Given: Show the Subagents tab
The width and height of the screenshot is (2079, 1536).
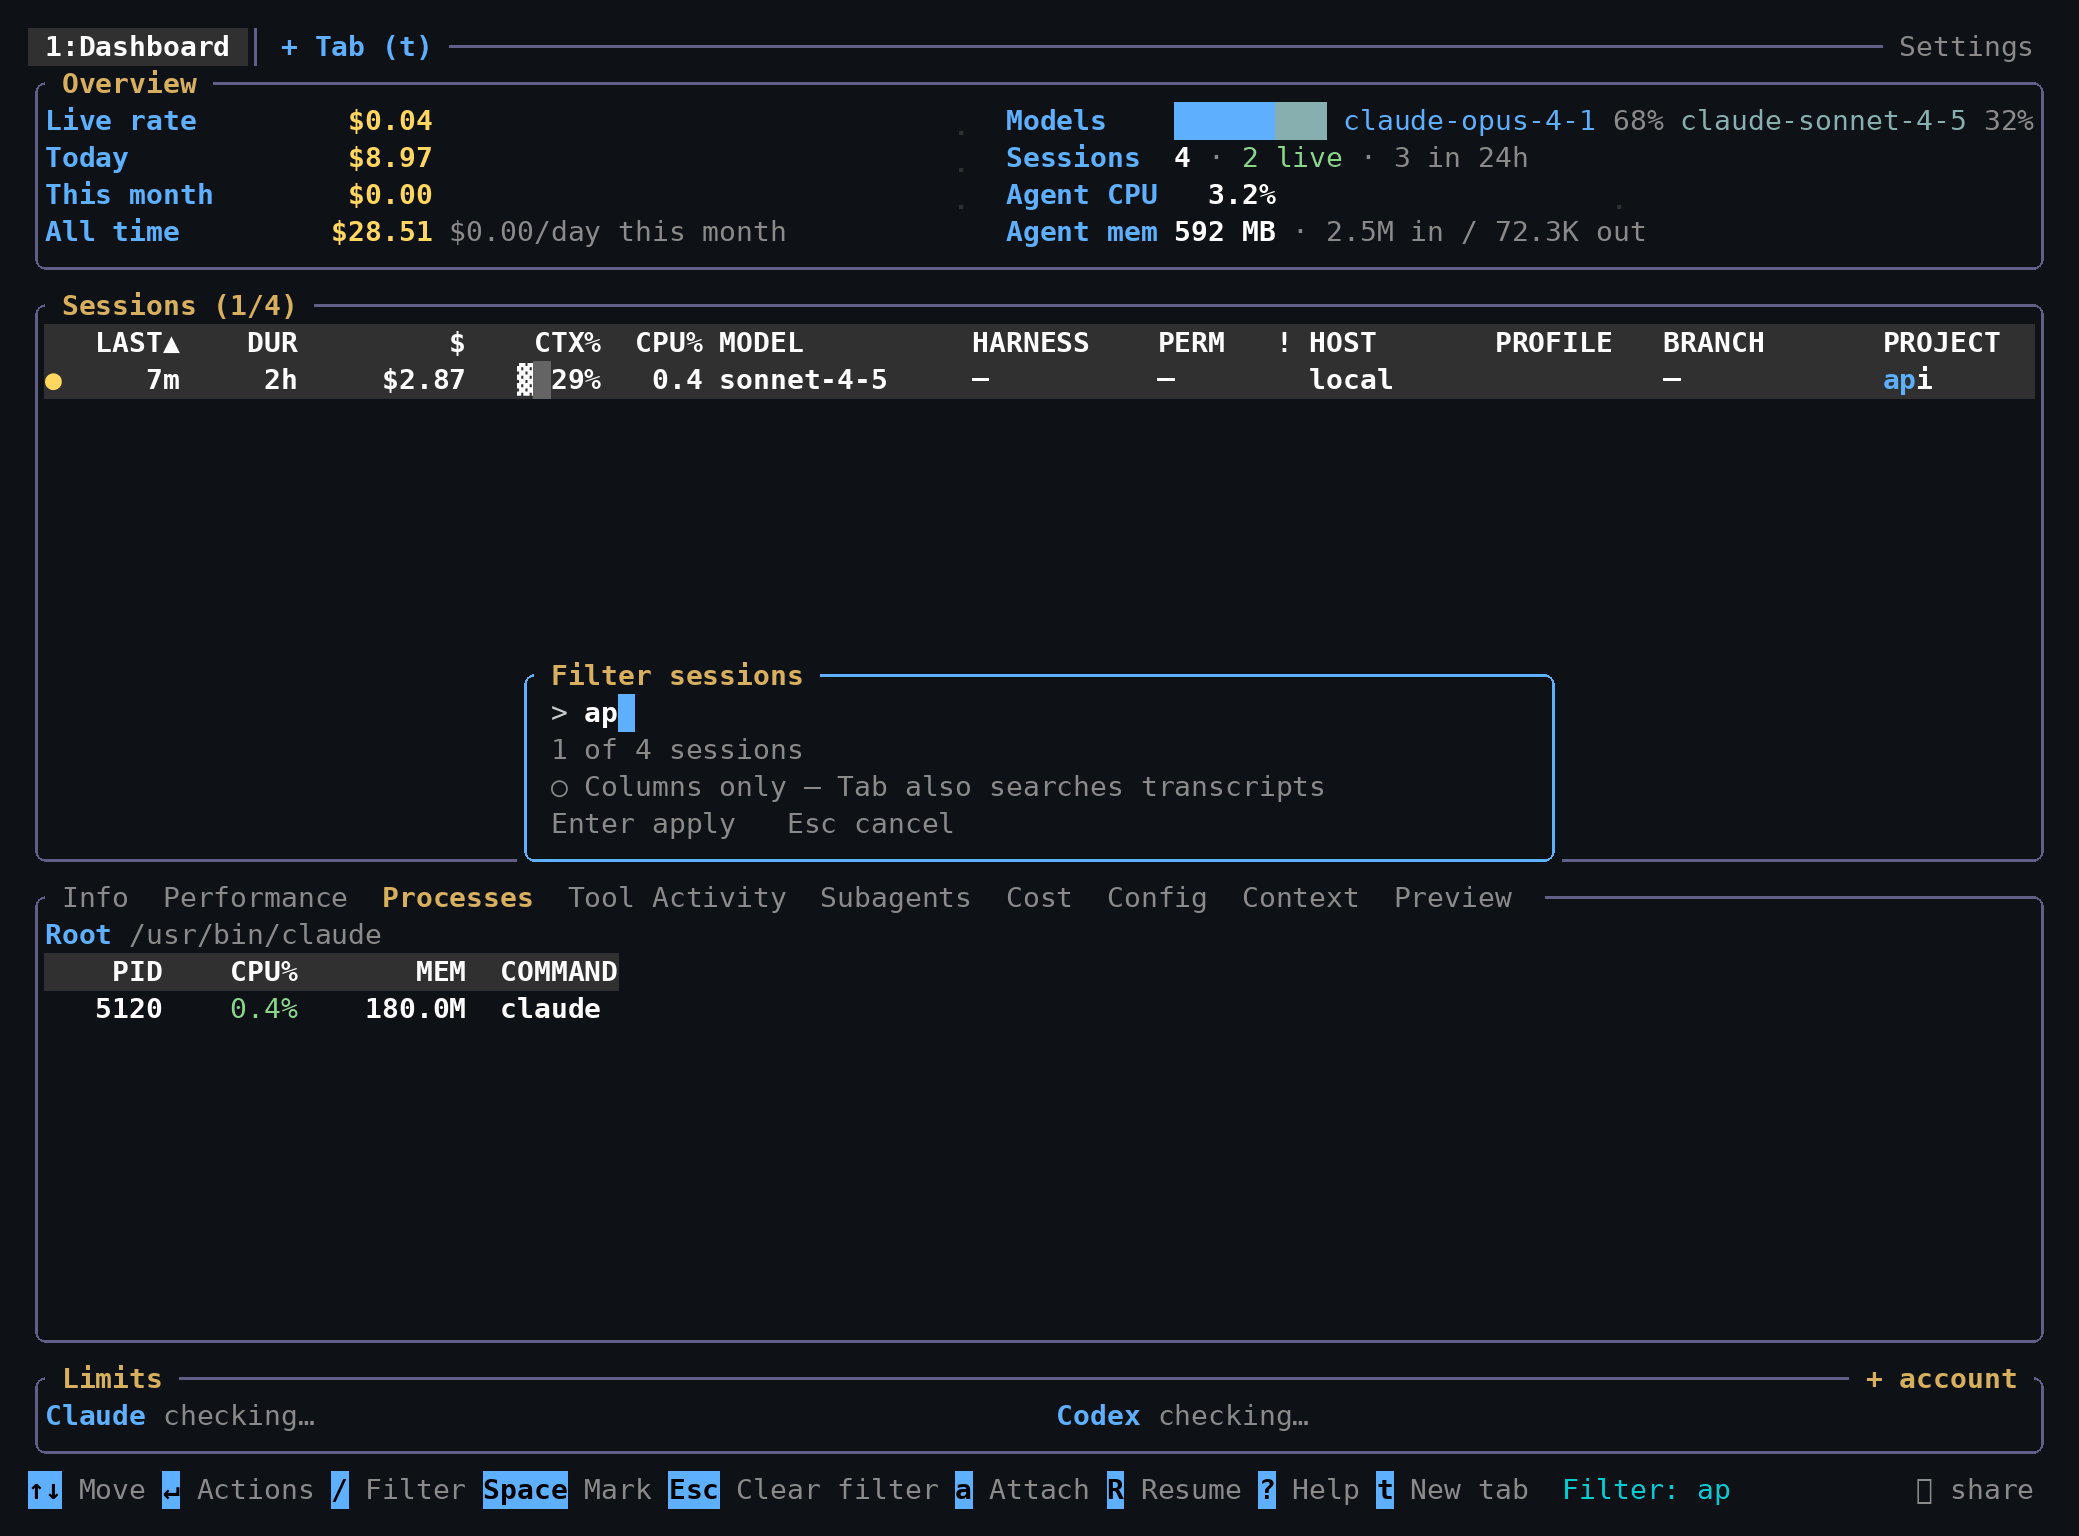Looking at the screenshot, I should 895,898.
